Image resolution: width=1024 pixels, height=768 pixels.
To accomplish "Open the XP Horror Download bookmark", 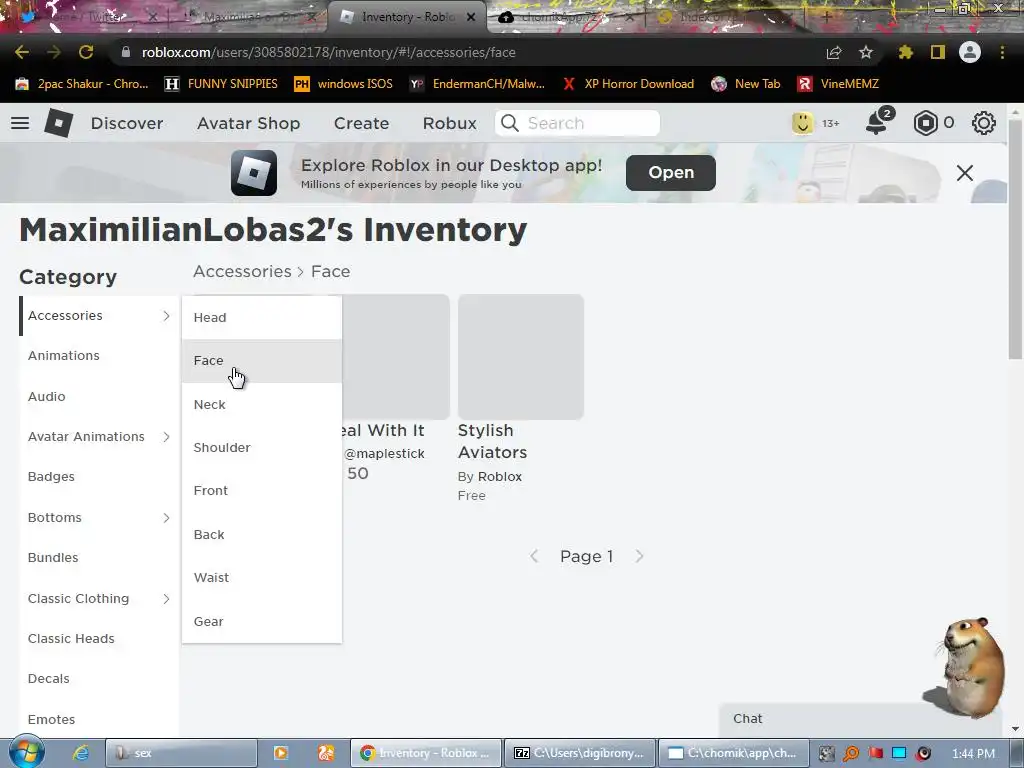I will [628, 84].
